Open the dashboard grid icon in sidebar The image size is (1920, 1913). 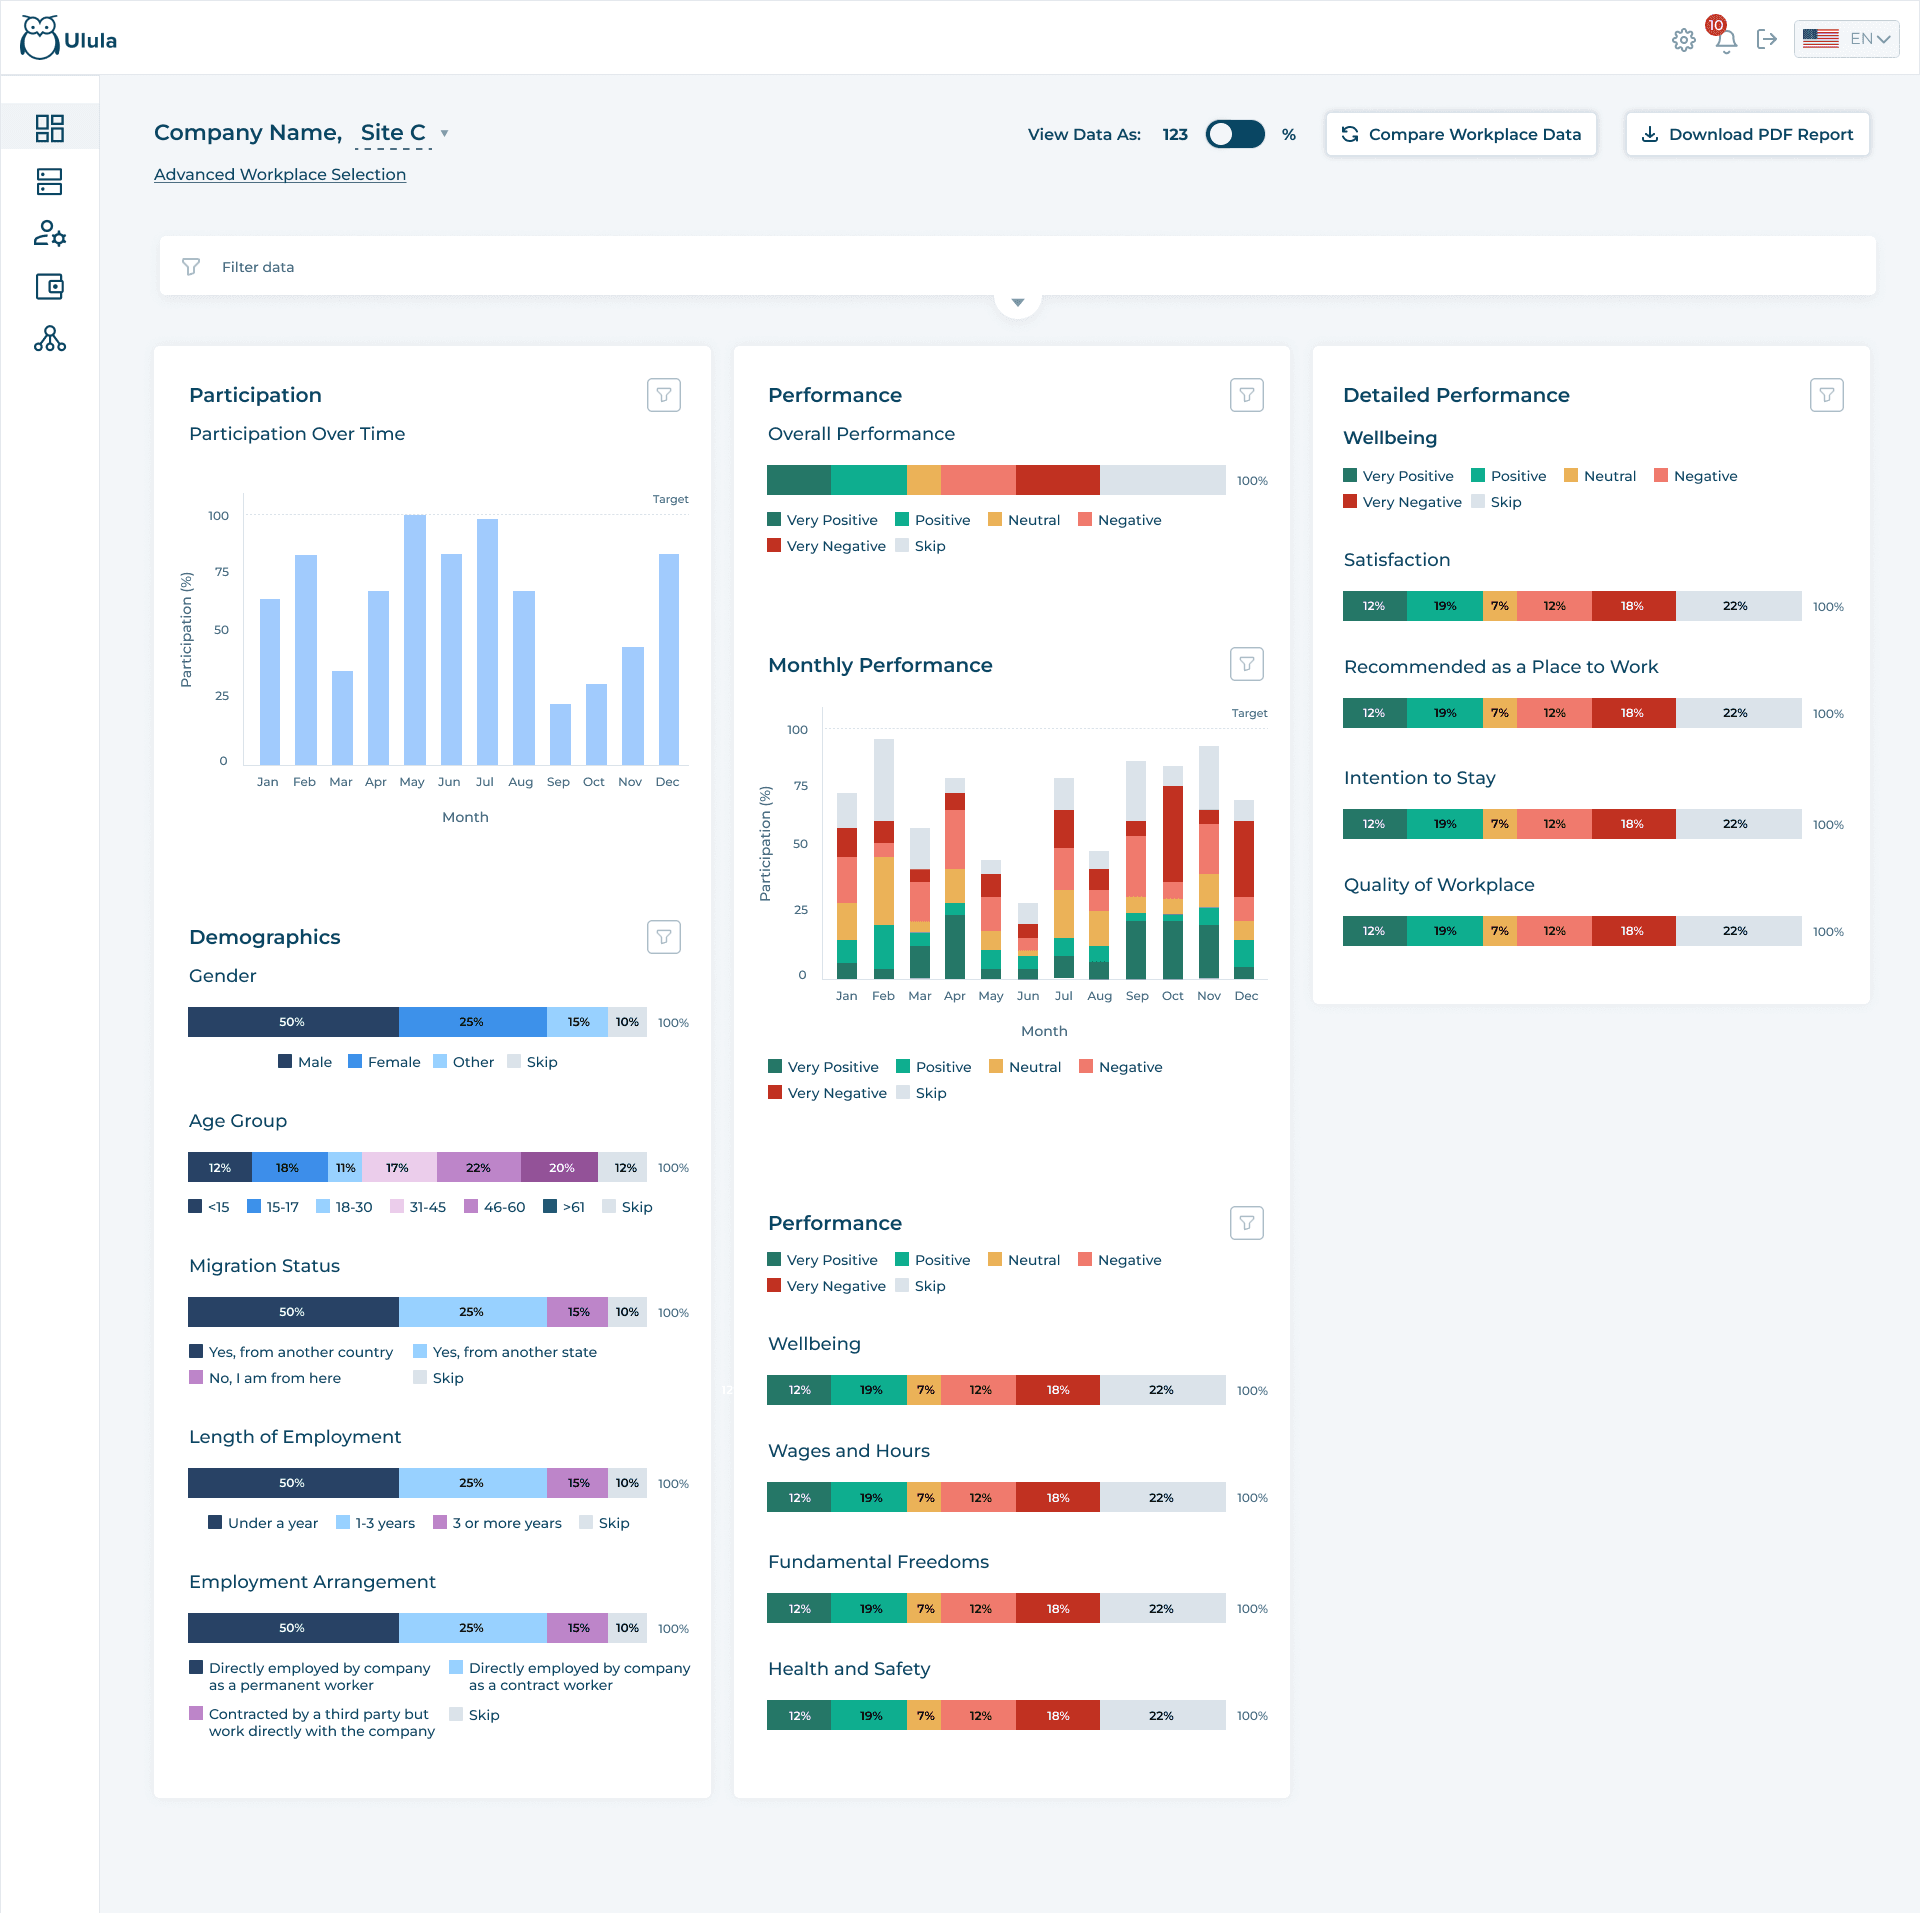49,128
